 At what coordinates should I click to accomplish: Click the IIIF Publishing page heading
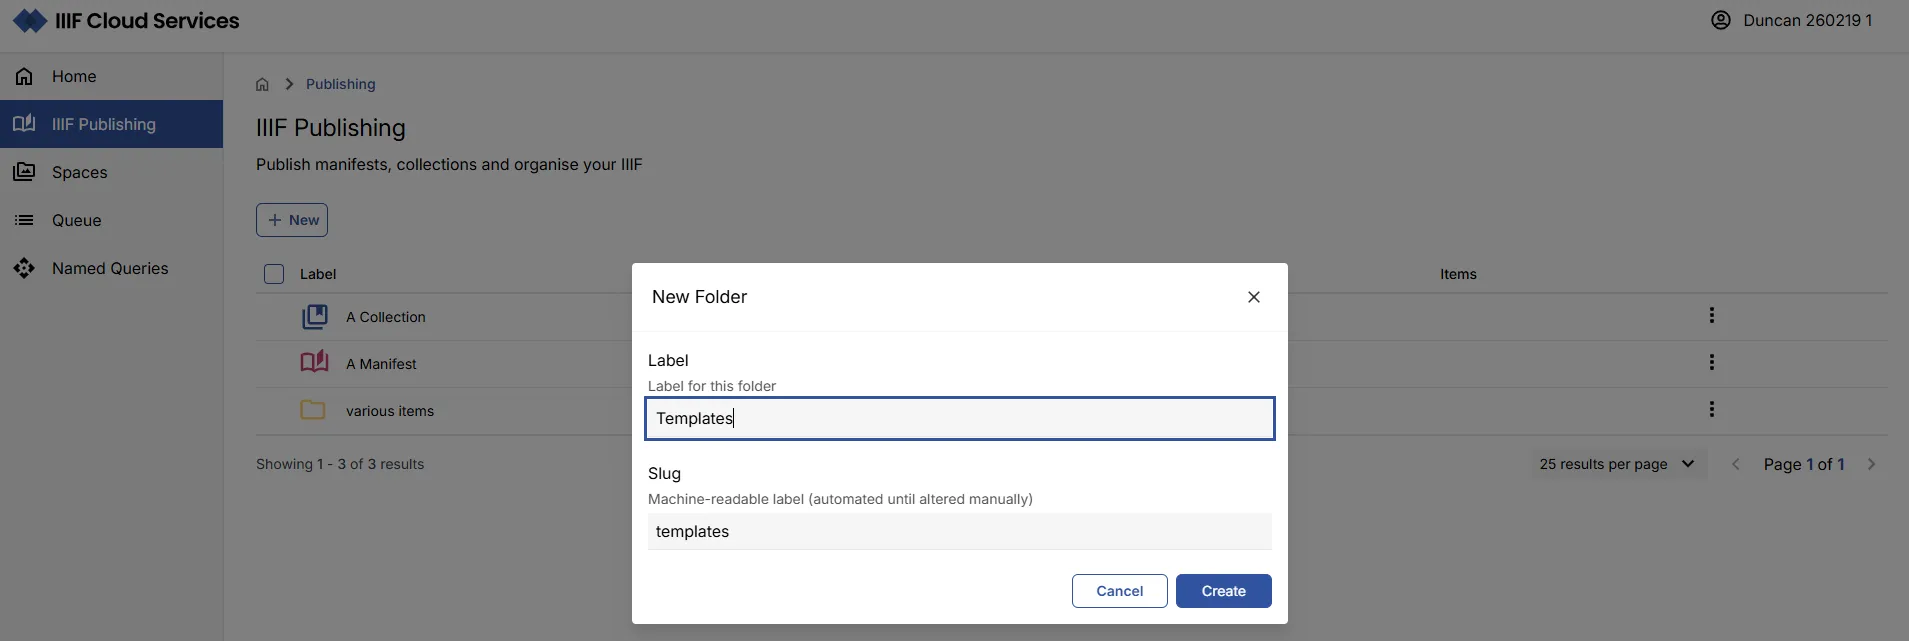pyautogui.click(x=331, y=128)
